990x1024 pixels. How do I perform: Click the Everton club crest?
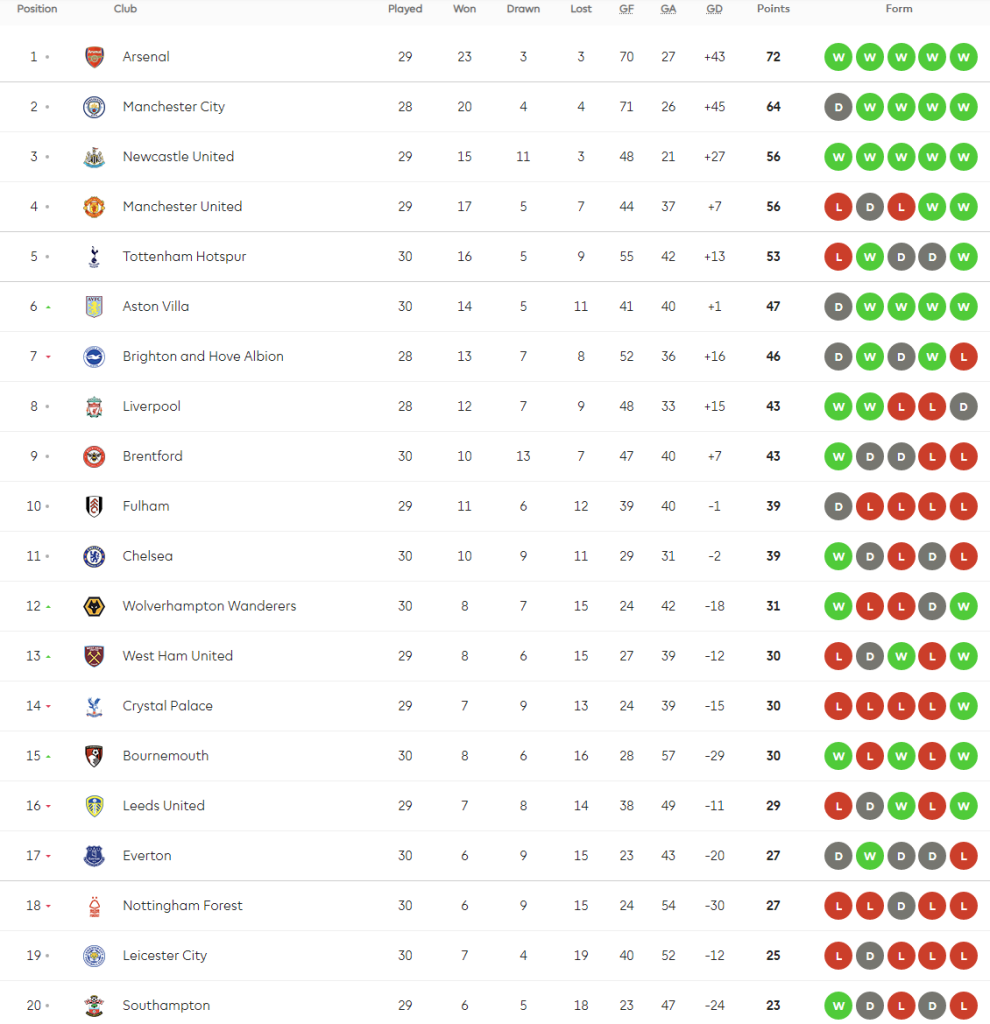coord(94,856)
